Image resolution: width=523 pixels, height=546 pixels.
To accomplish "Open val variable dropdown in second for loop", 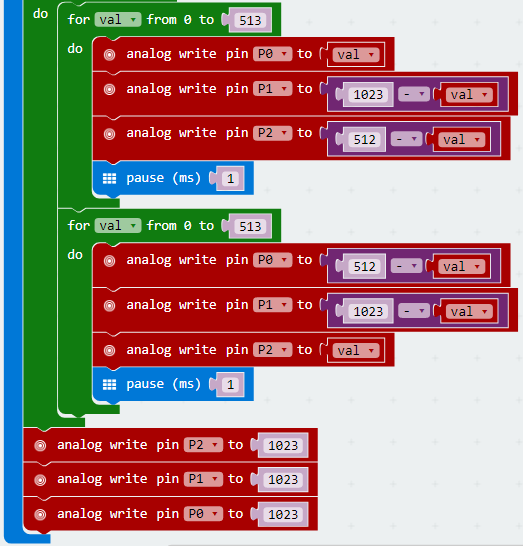I will point(118,226).
